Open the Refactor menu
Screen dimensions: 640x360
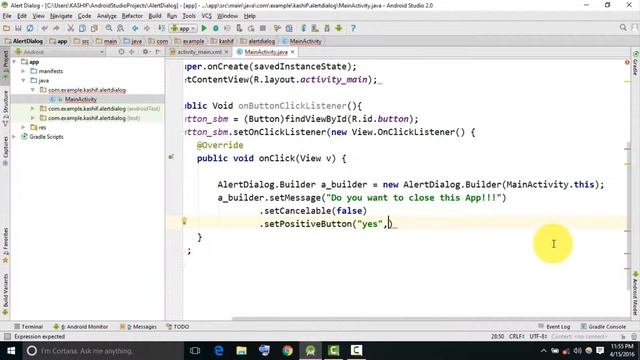point(132,16)
